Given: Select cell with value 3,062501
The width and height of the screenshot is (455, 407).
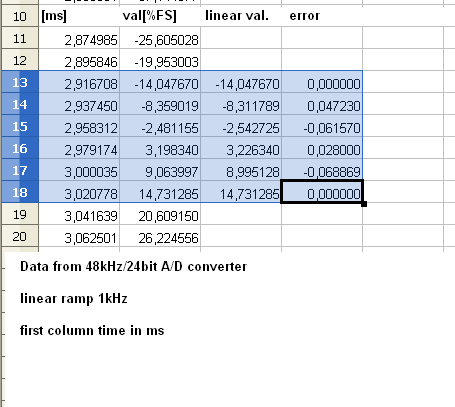Looking at the screenshot, I should coord(79,236).
